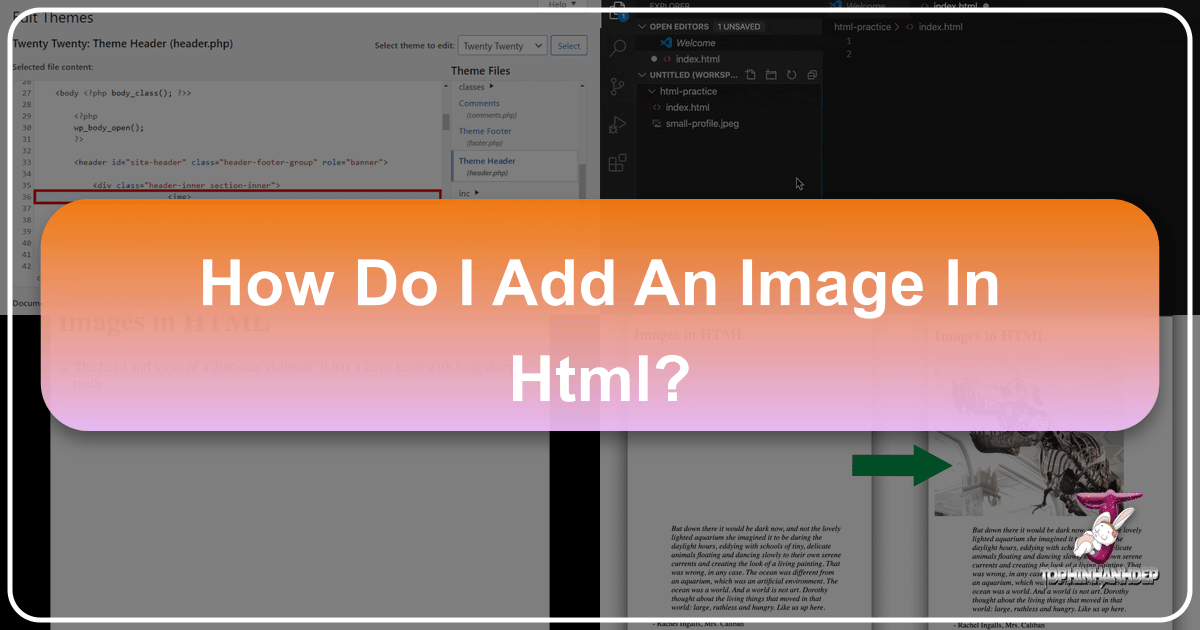Create a new file in the workspace

(x=752, y=75)
